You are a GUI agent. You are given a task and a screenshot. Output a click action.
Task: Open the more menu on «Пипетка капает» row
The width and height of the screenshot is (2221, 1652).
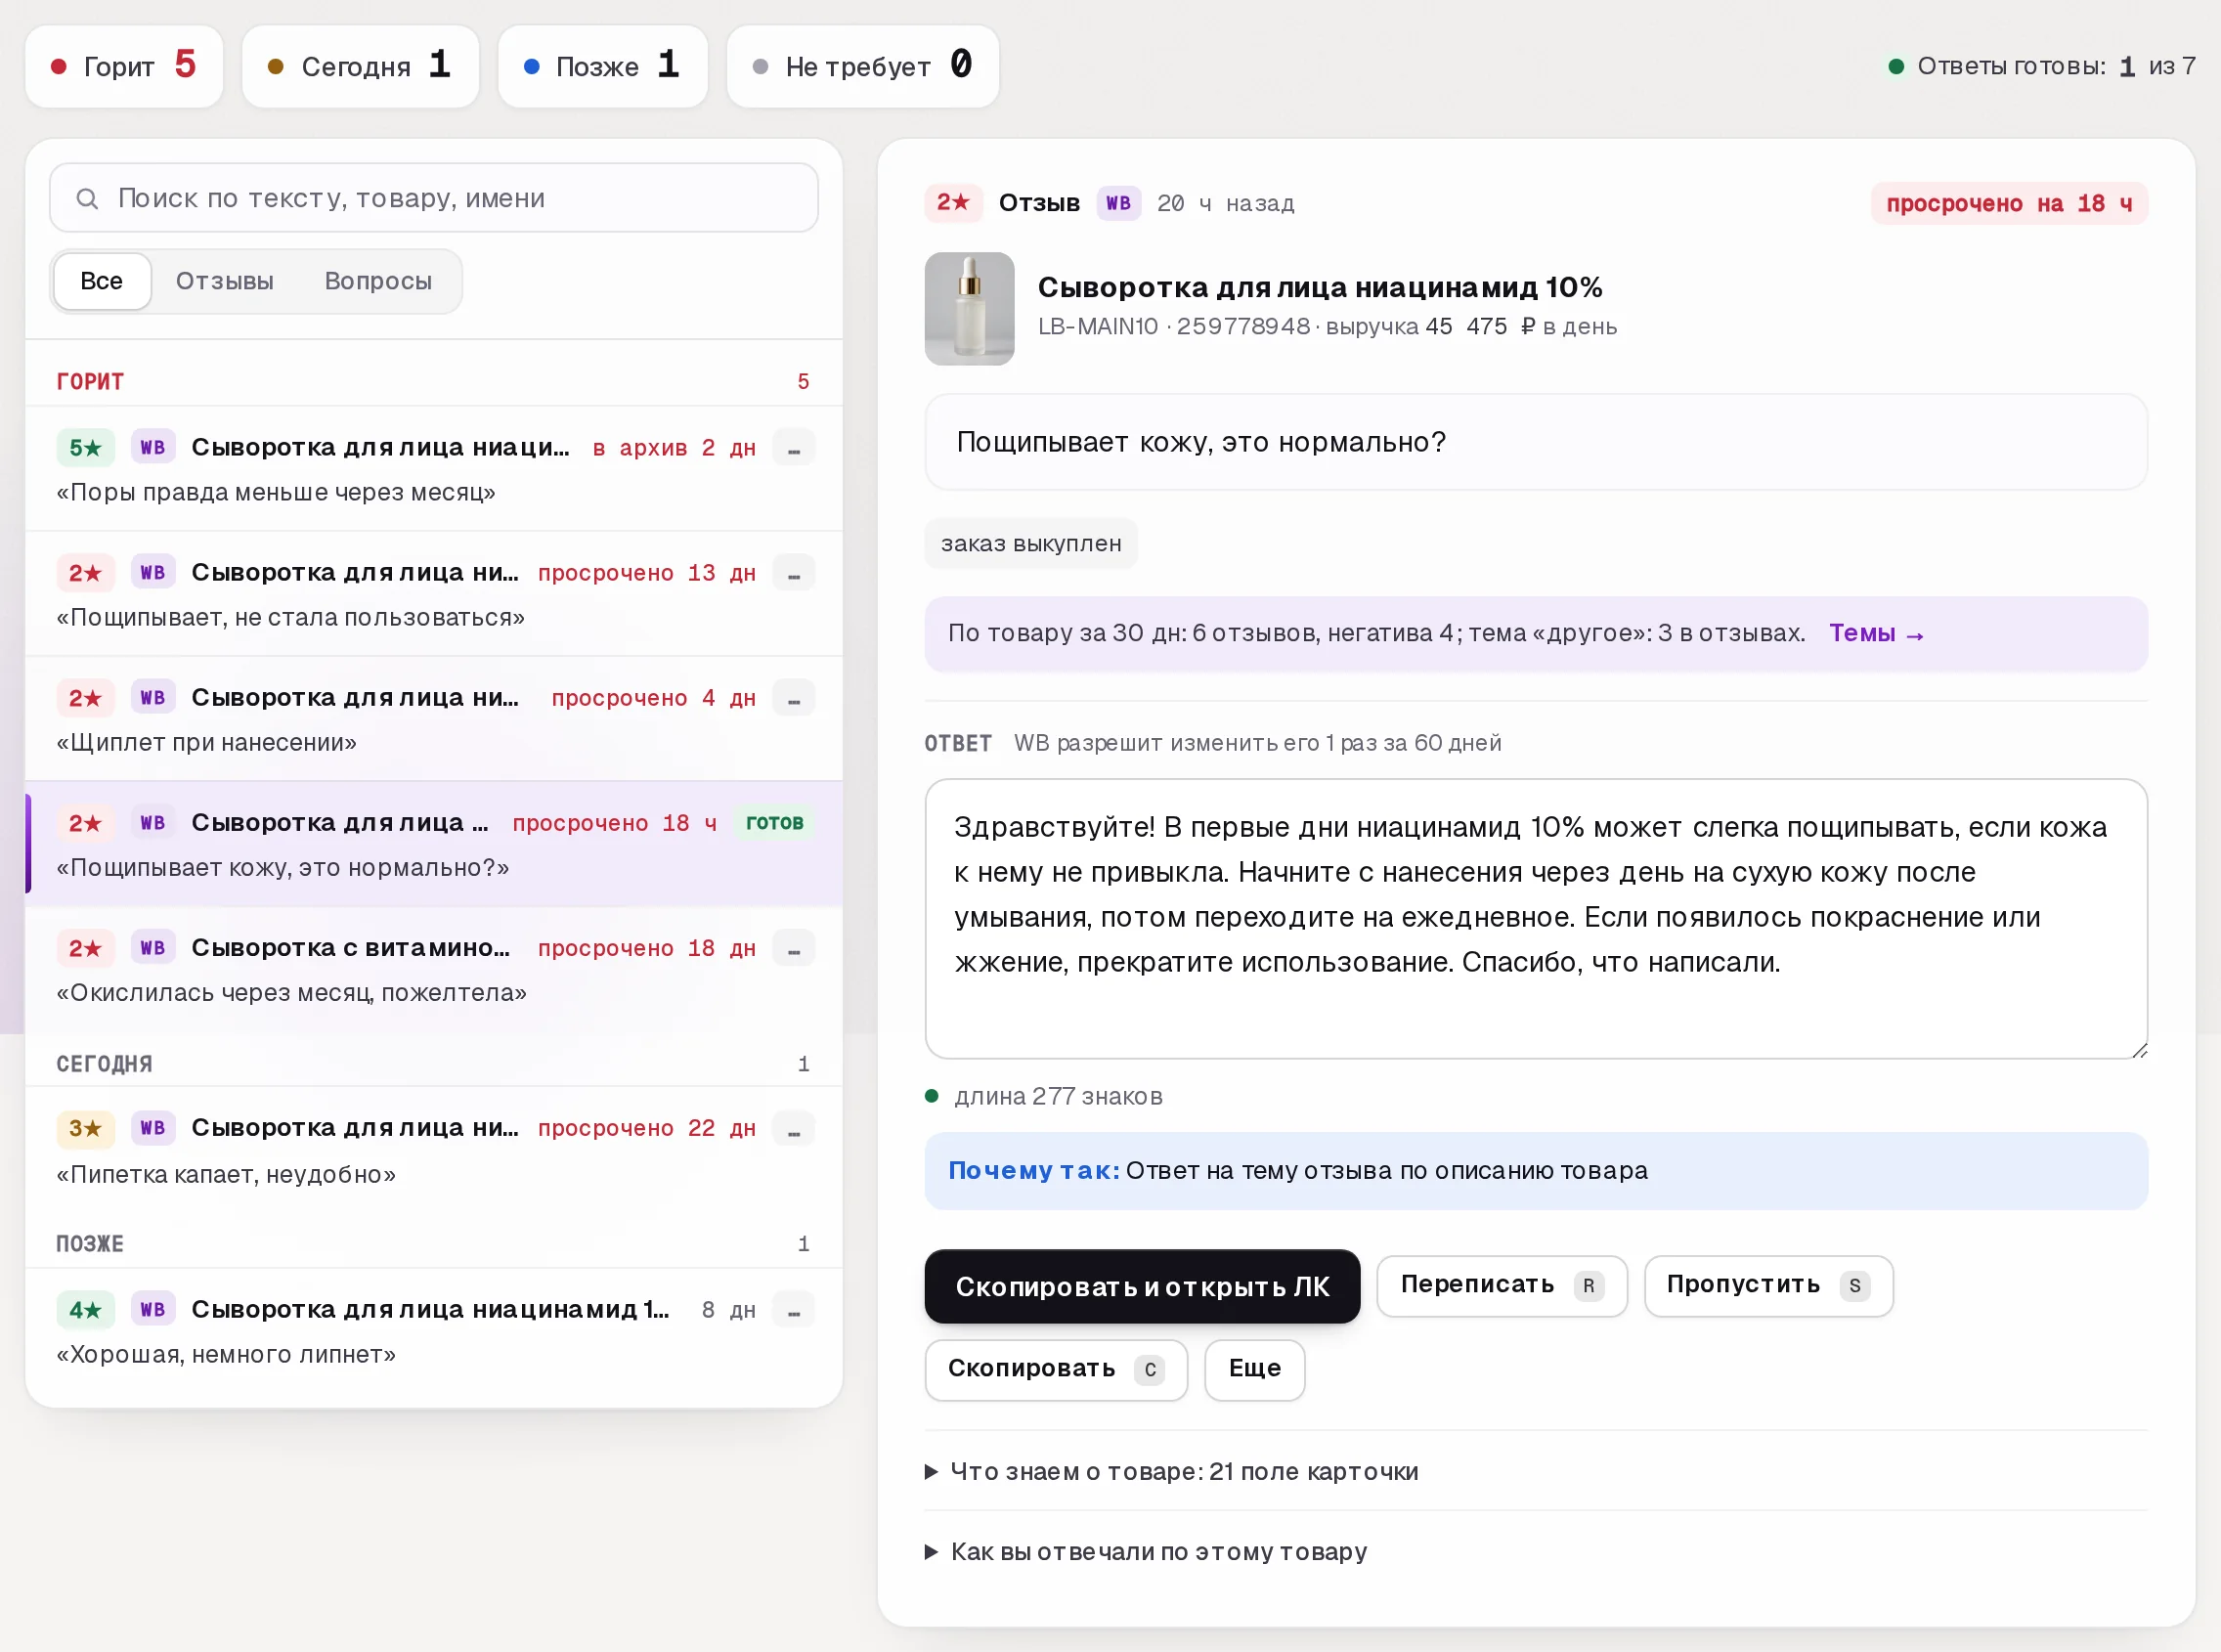794,1129
